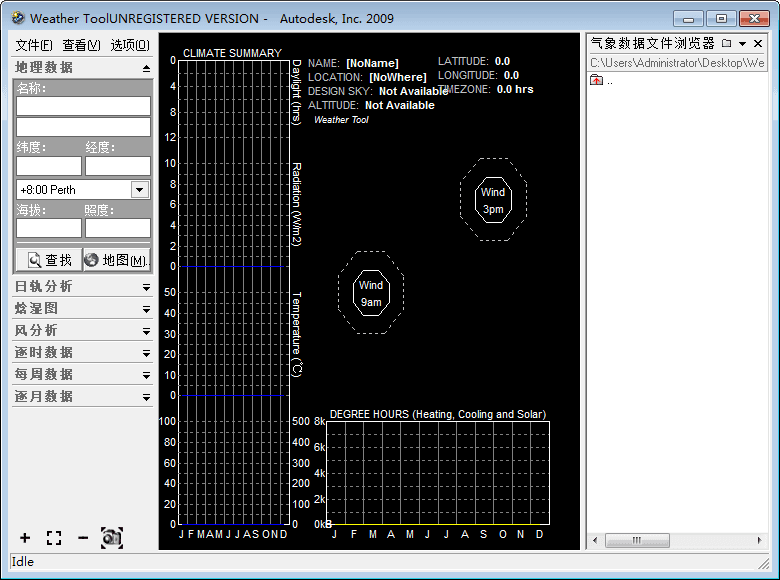This screenshot has width=780, height=580.
Task: Expand the 焓湿图 section
Action: click(x=146, y=309)
